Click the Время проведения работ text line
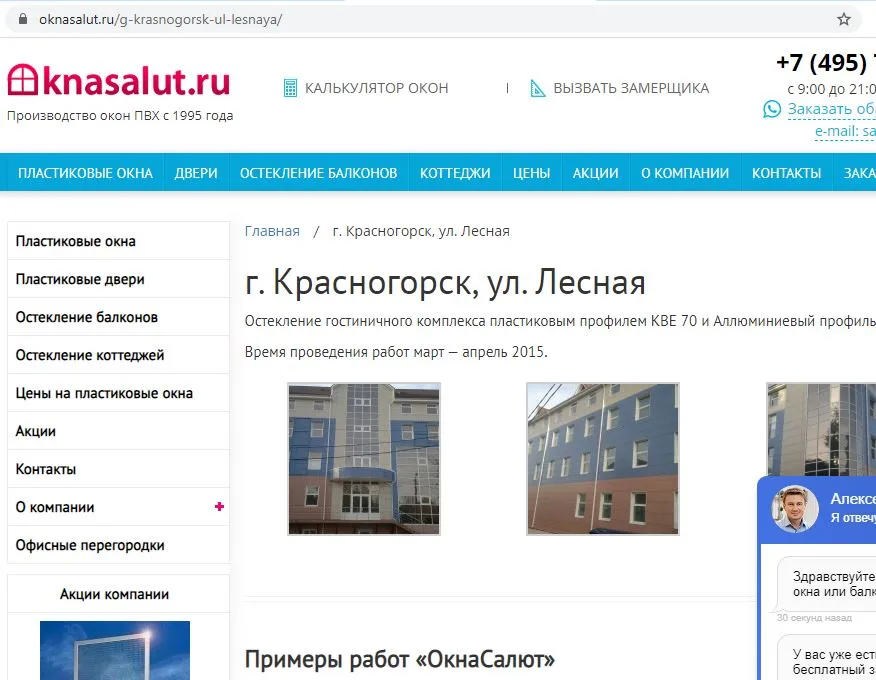Viewport: 876px width, 680px height. point(396,352)
